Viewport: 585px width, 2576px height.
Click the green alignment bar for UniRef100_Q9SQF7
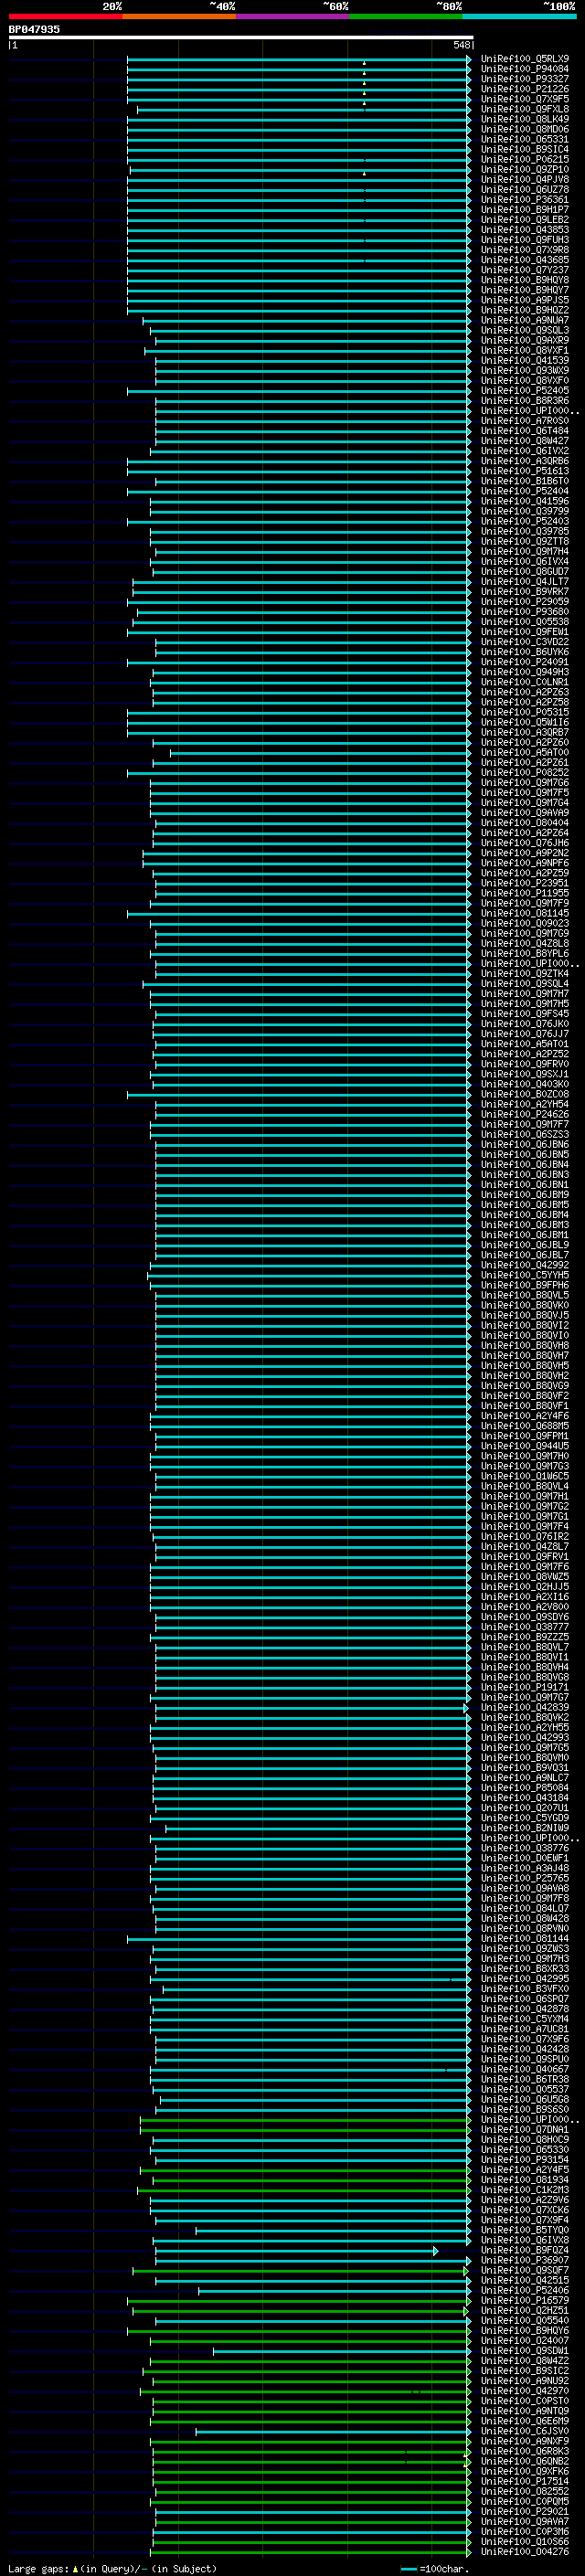pos(298,2270)
